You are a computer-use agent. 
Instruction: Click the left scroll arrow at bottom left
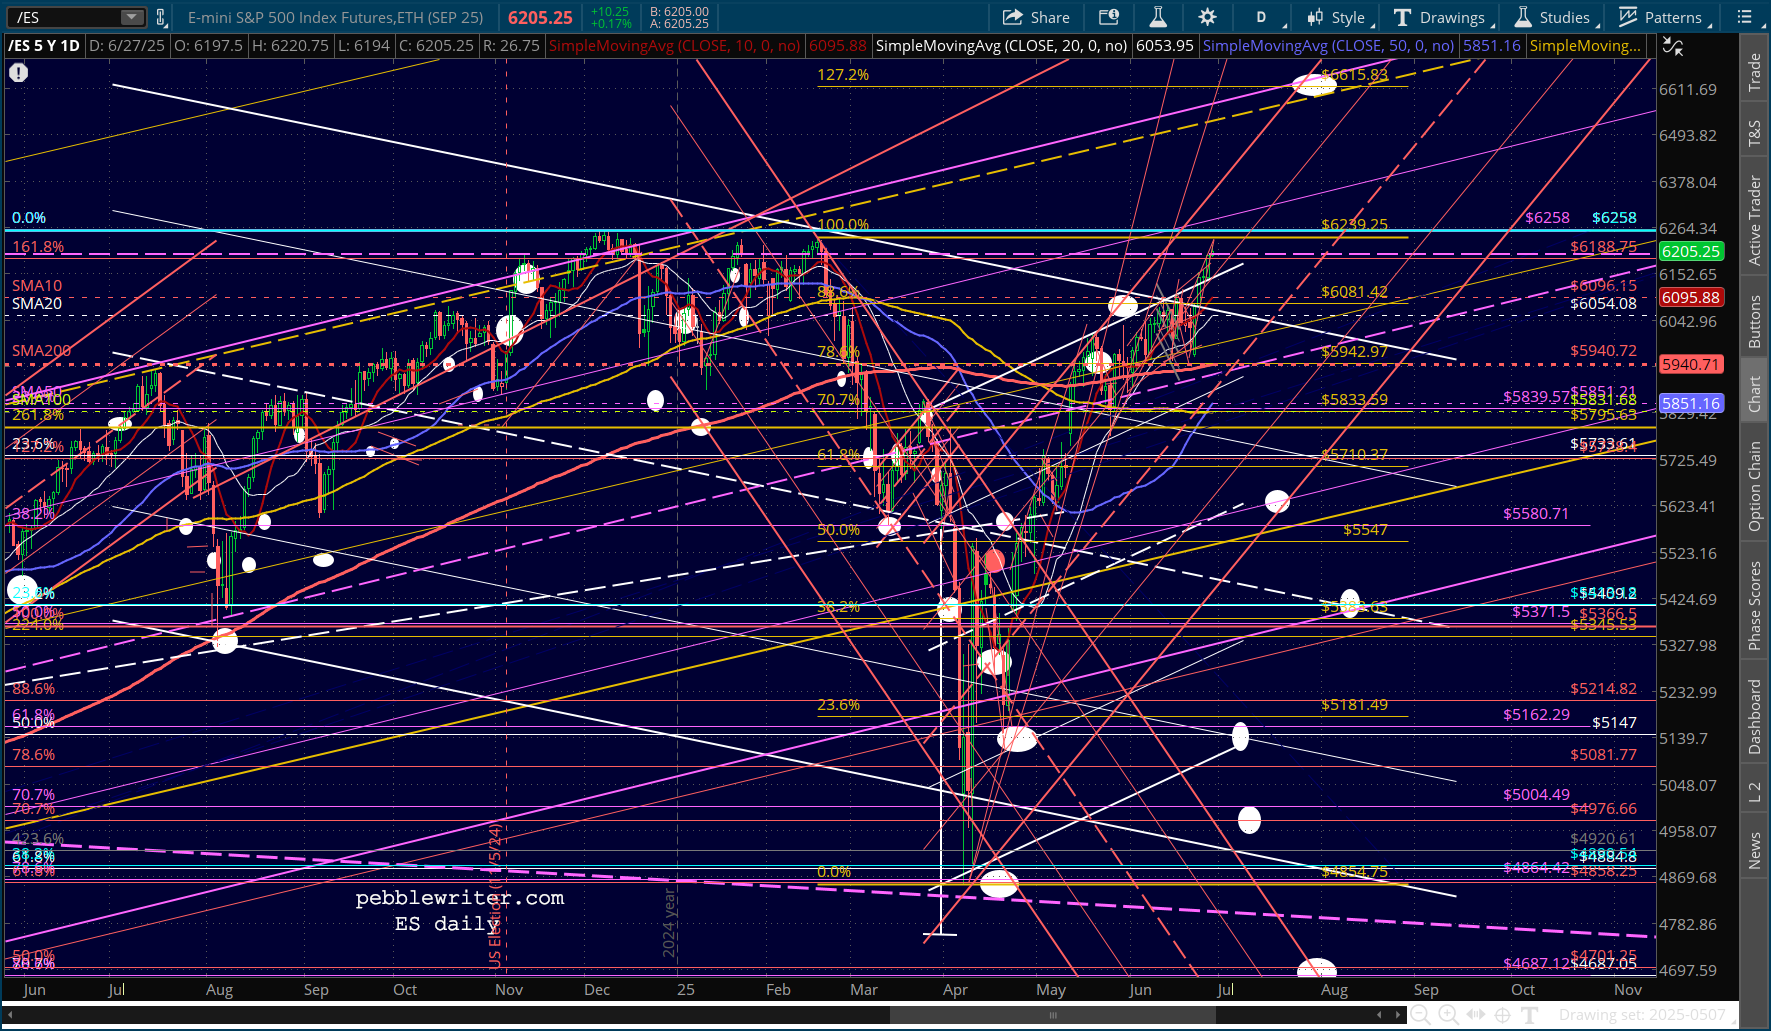(x=11, y=1015)
